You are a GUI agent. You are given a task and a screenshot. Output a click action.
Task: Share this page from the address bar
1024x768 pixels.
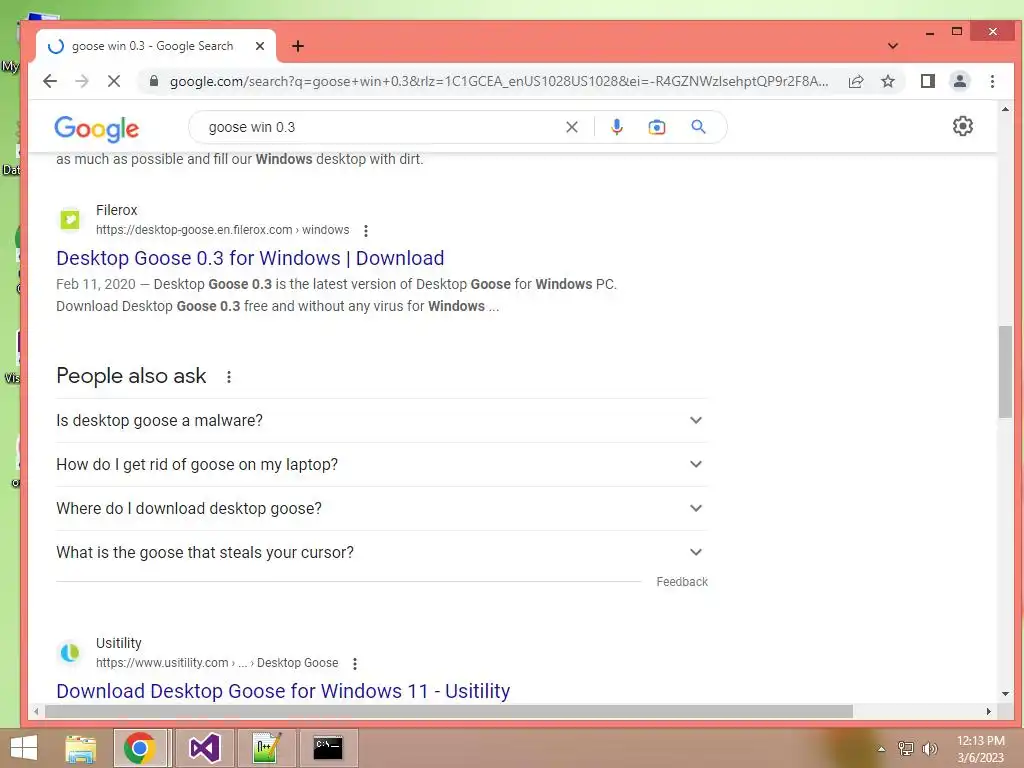coord(856,81)
